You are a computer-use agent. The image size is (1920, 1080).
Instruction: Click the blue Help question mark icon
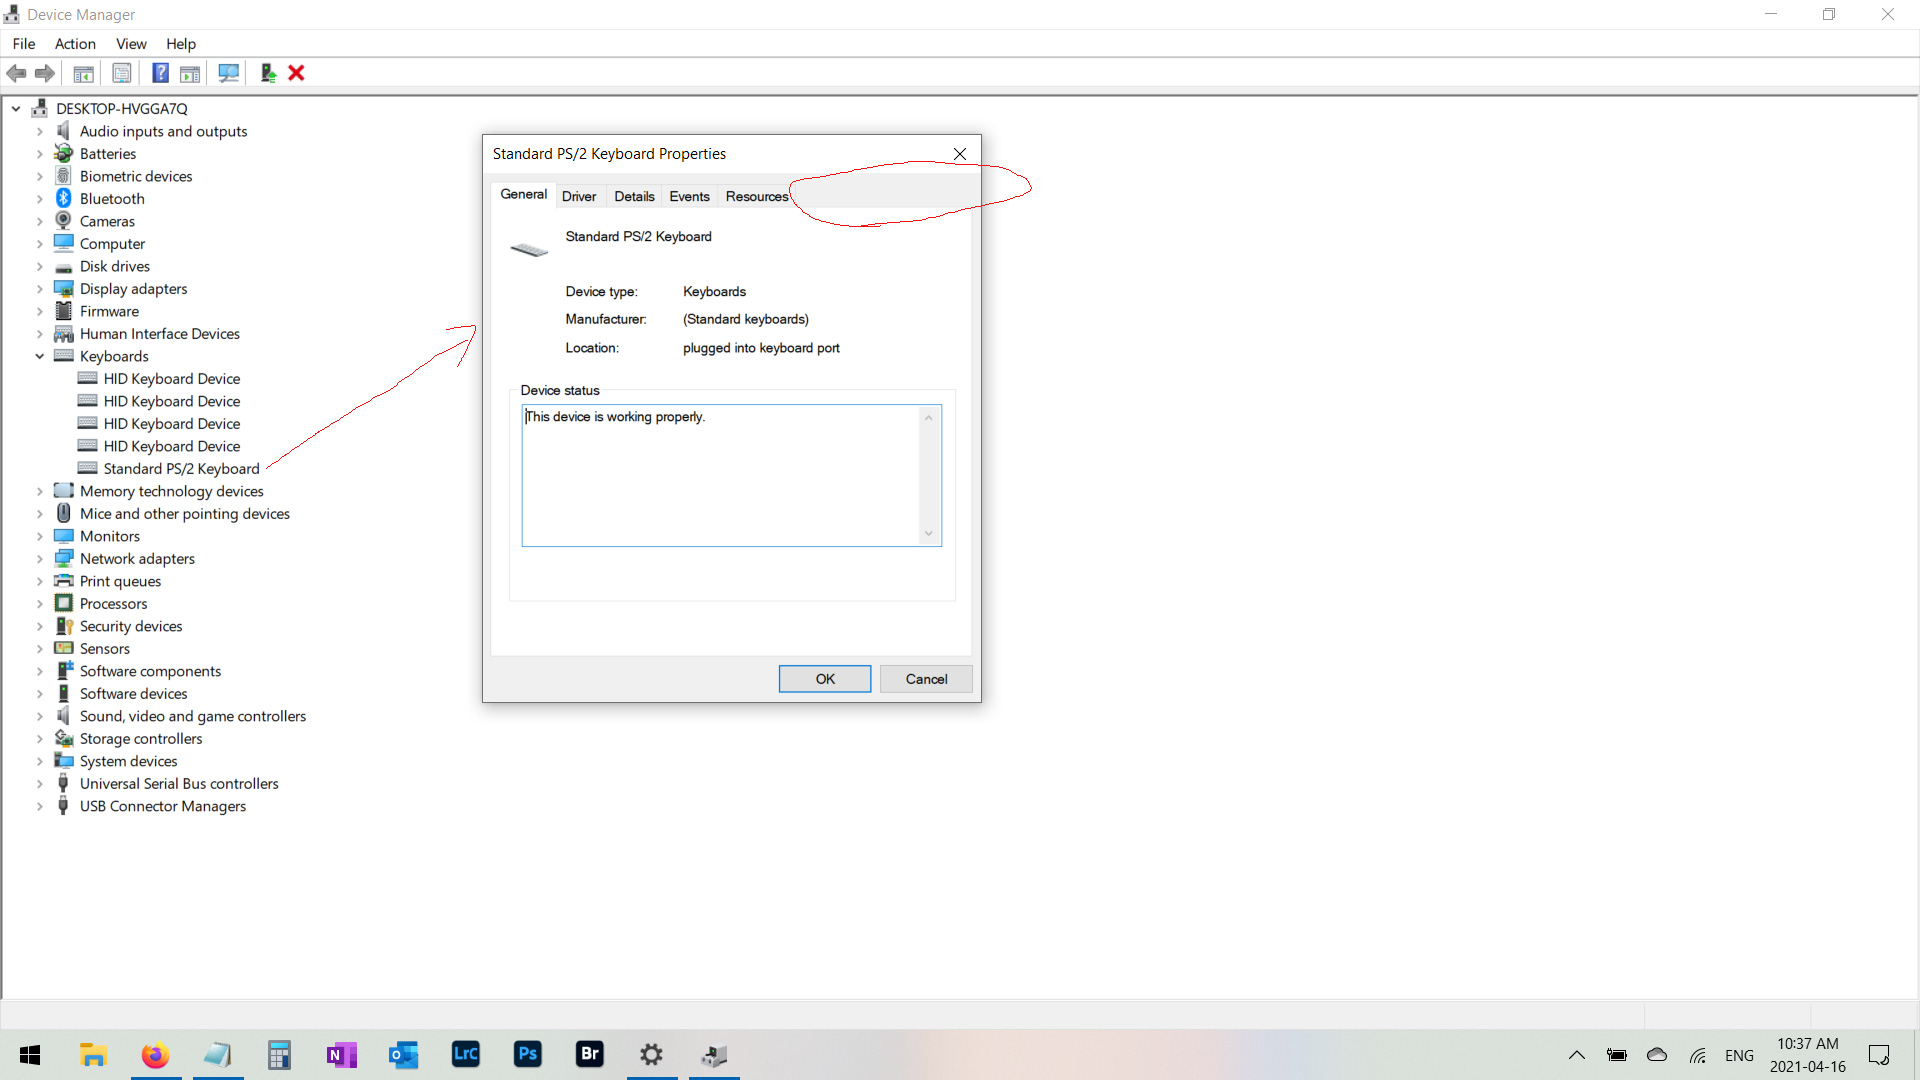click(160, 73)
